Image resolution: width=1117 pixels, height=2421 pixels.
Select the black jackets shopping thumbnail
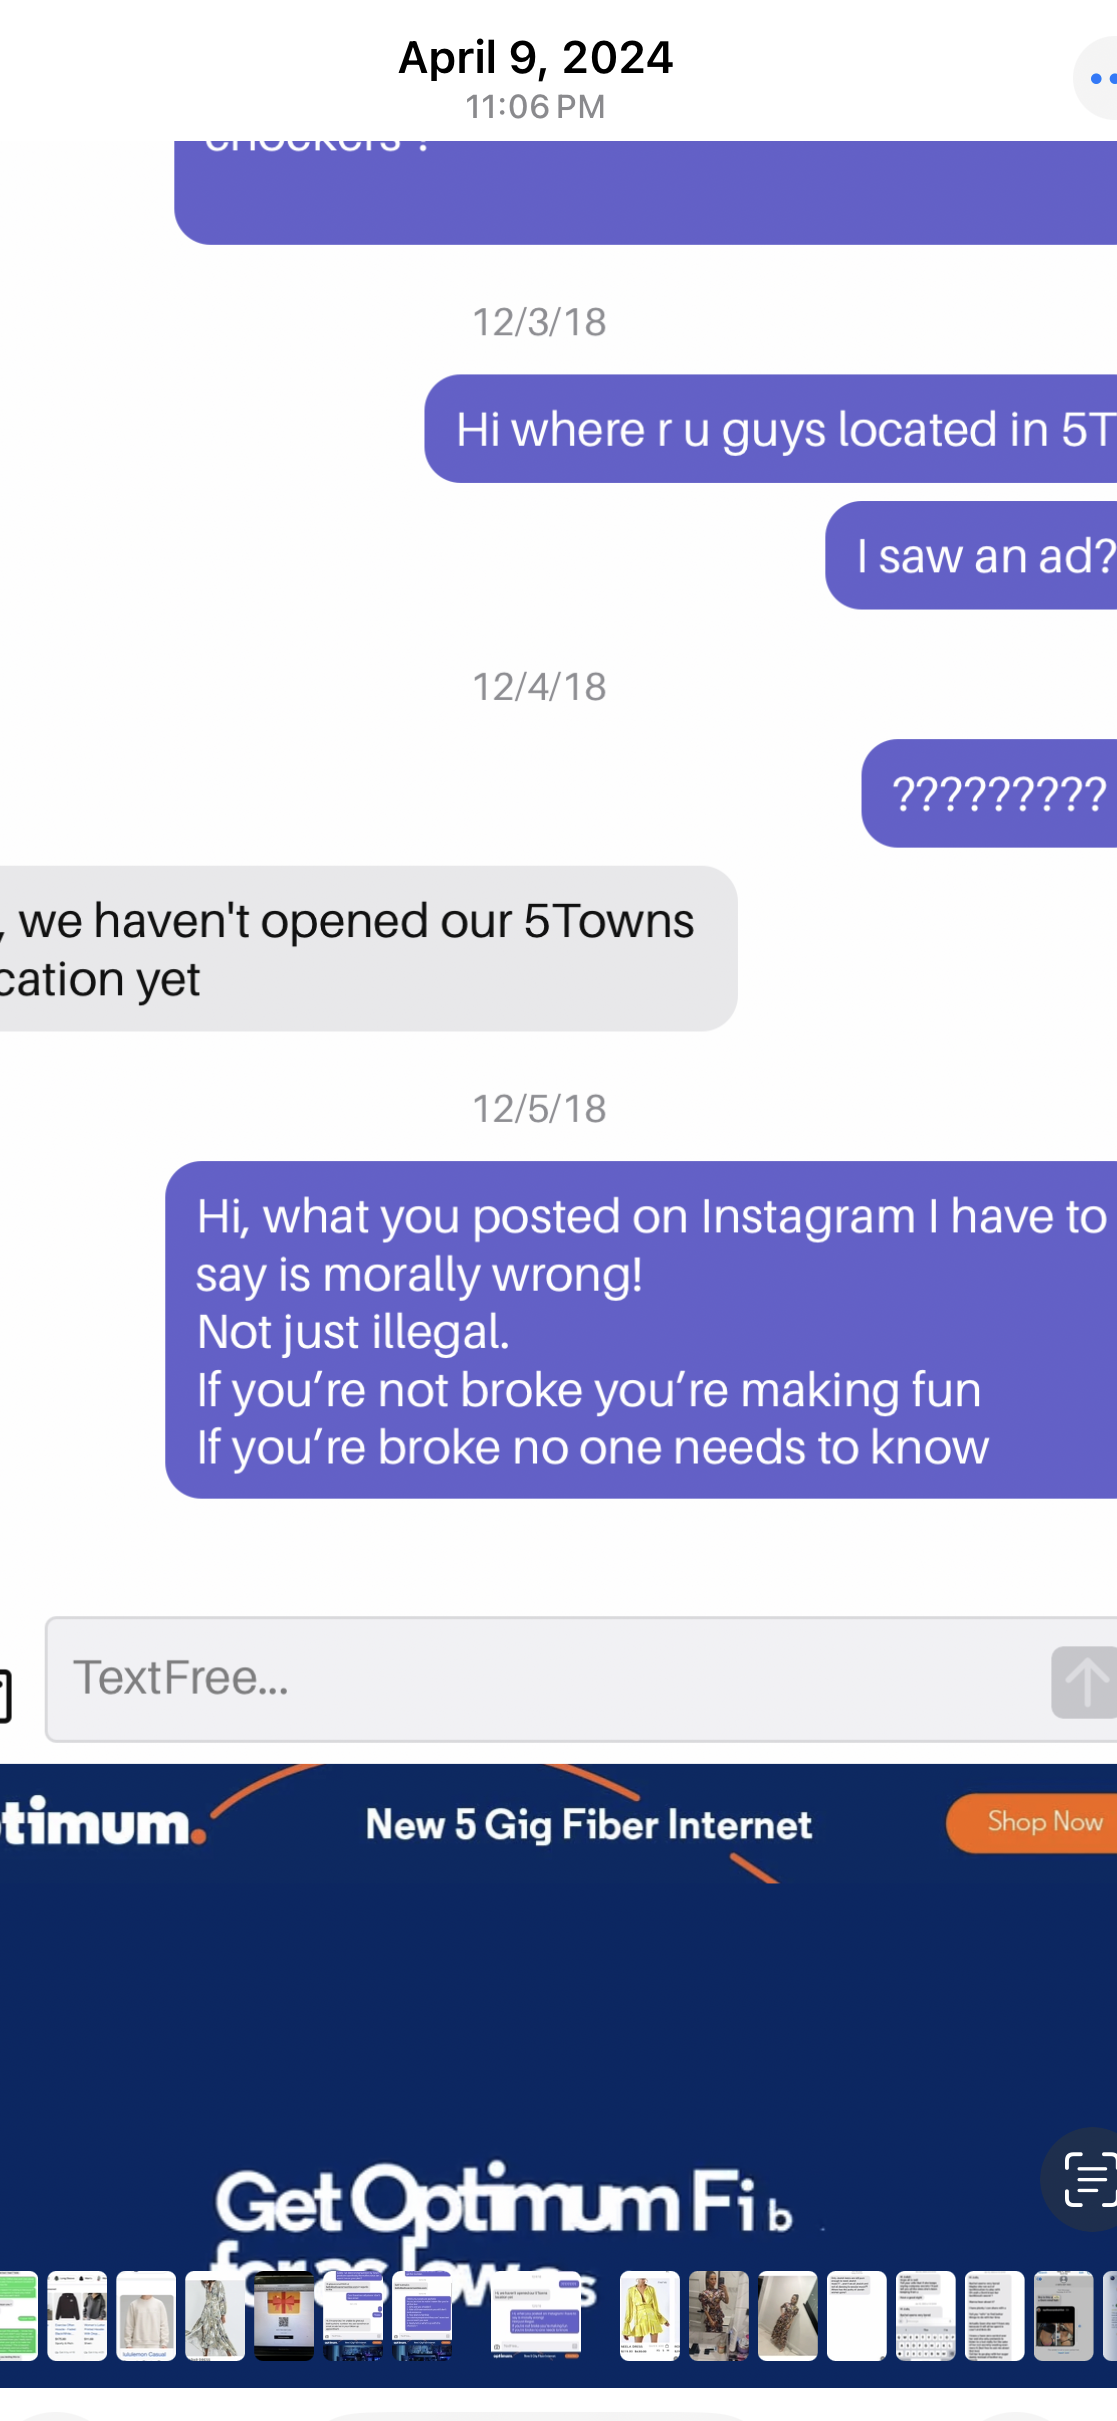coord(77,2316)
